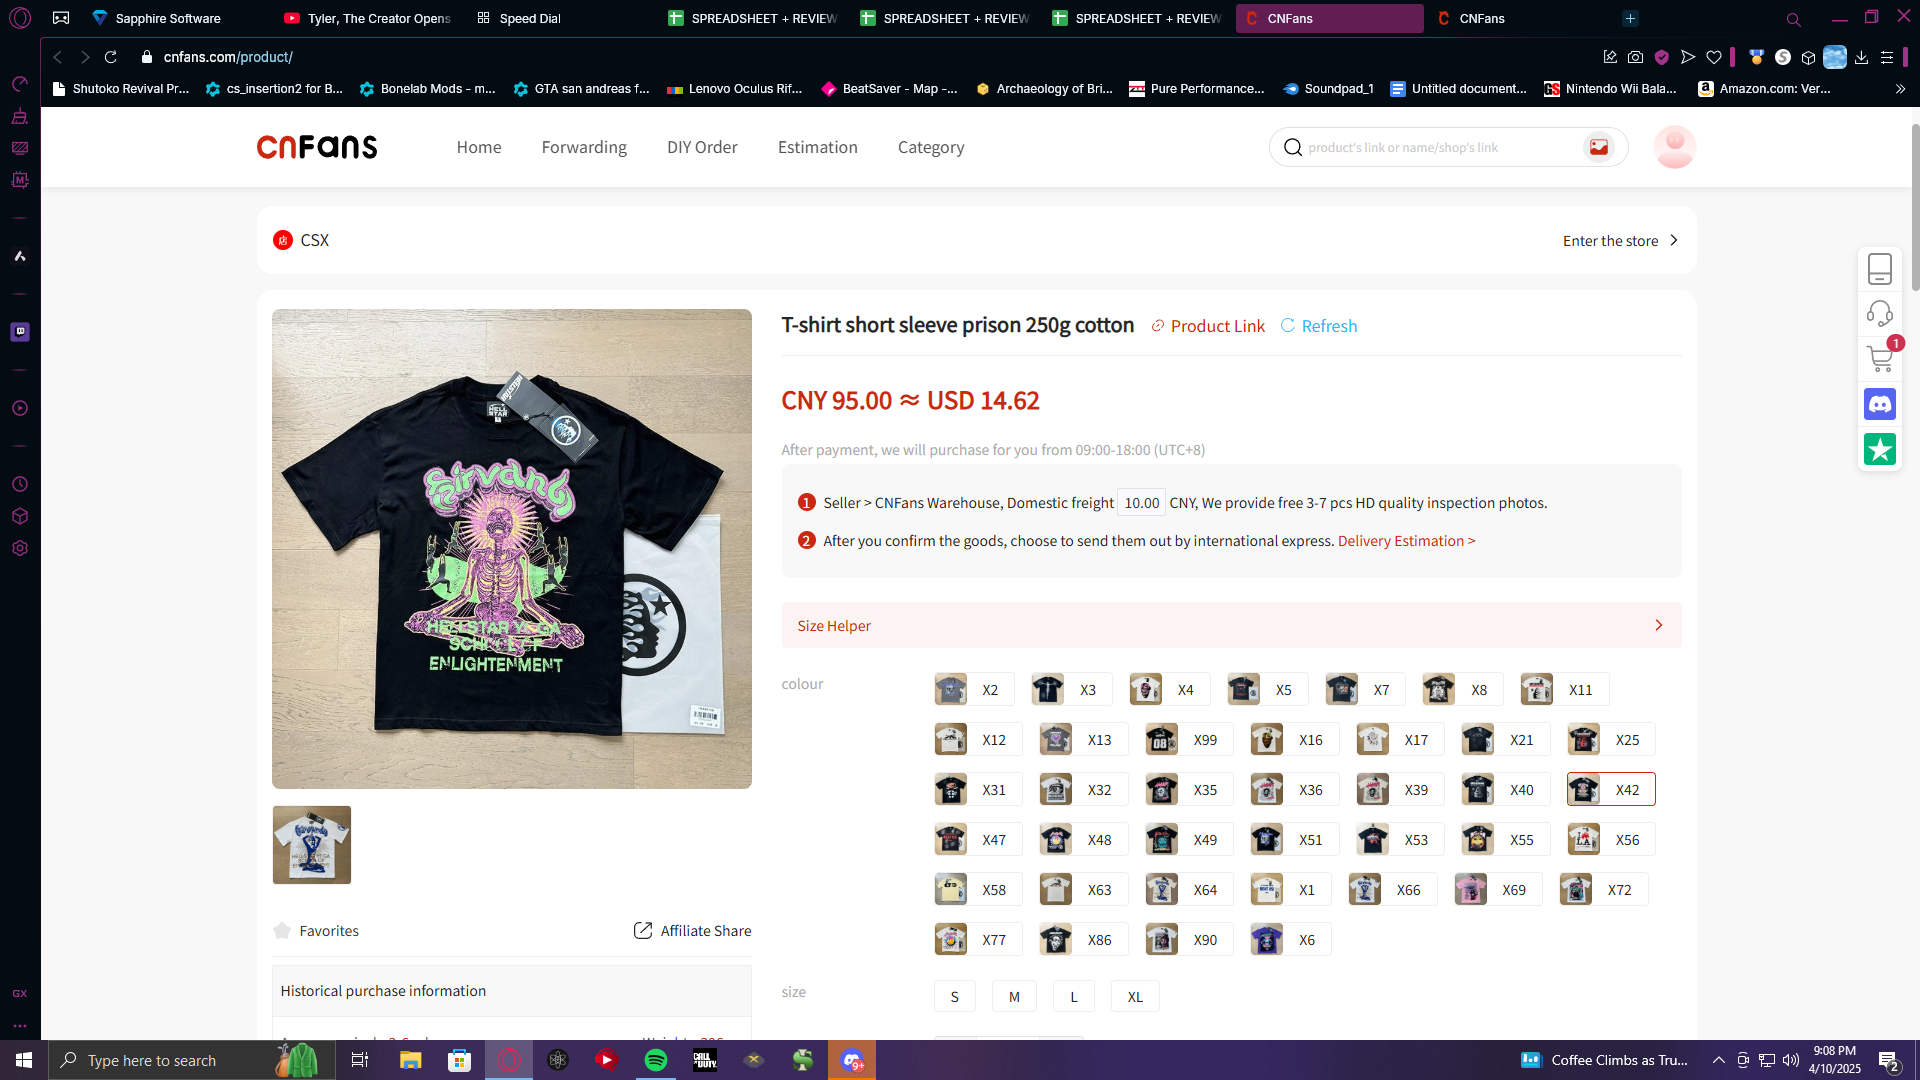Open the mobile app phone icon

coord(1880,268)
